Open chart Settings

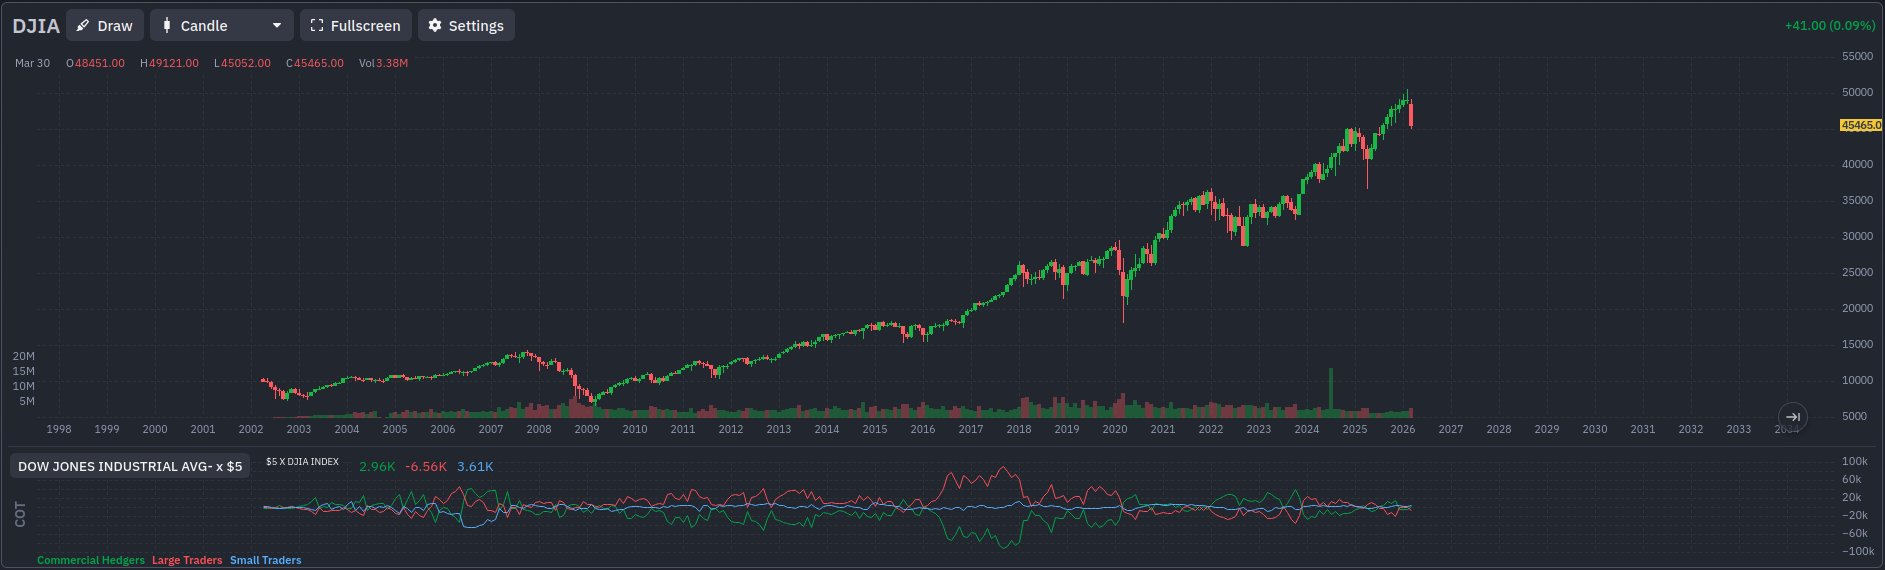466,26
